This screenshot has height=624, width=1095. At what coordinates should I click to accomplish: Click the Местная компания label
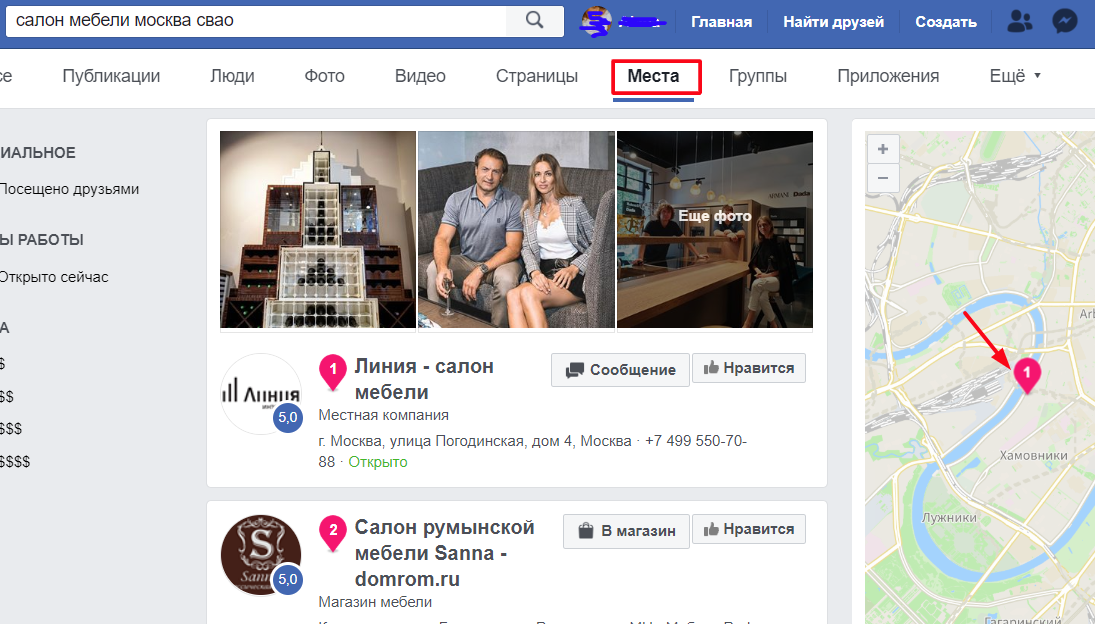[x=383, y=415]
